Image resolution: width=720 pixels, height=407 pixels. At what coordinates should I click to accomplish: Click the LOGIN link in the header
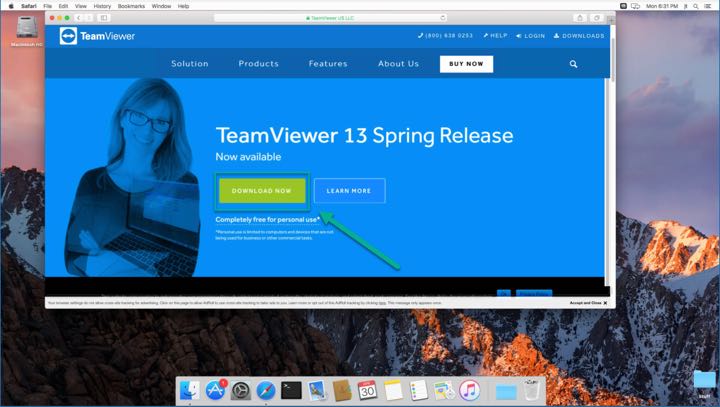(530, 36)
